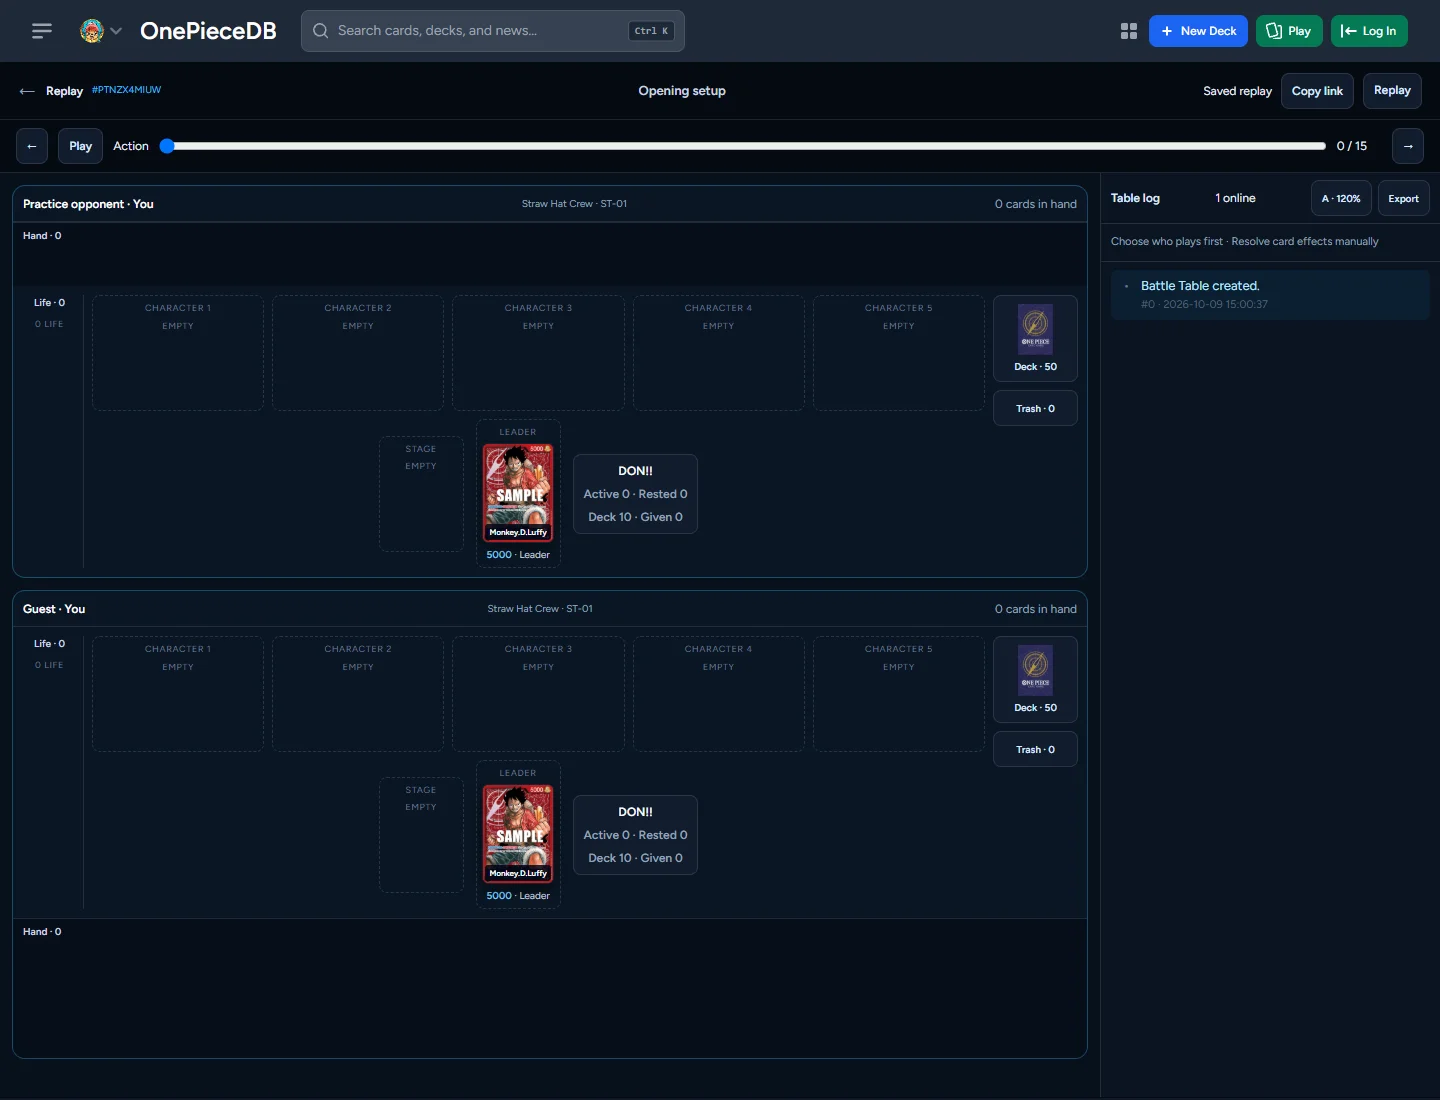This screenshot has height=1100, width=1440.
Task: Click the '1 online' indicator in Table log
Action: point(1235,198)
